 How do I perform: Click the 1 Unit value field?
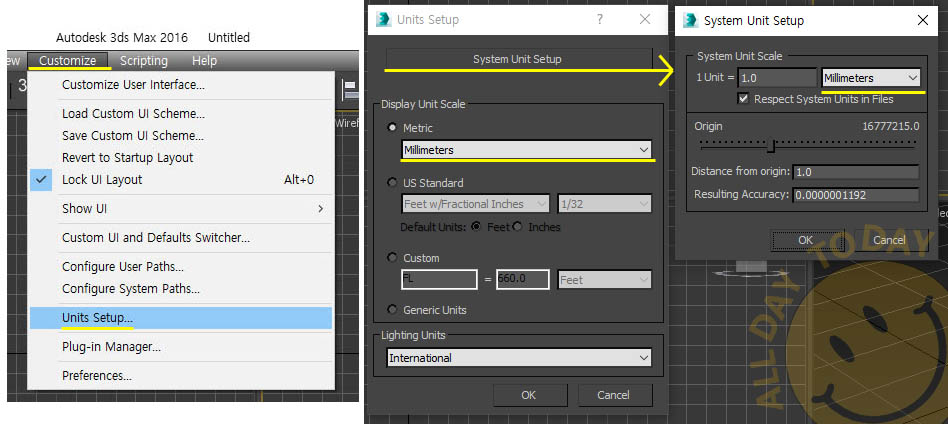pos(778,78)
